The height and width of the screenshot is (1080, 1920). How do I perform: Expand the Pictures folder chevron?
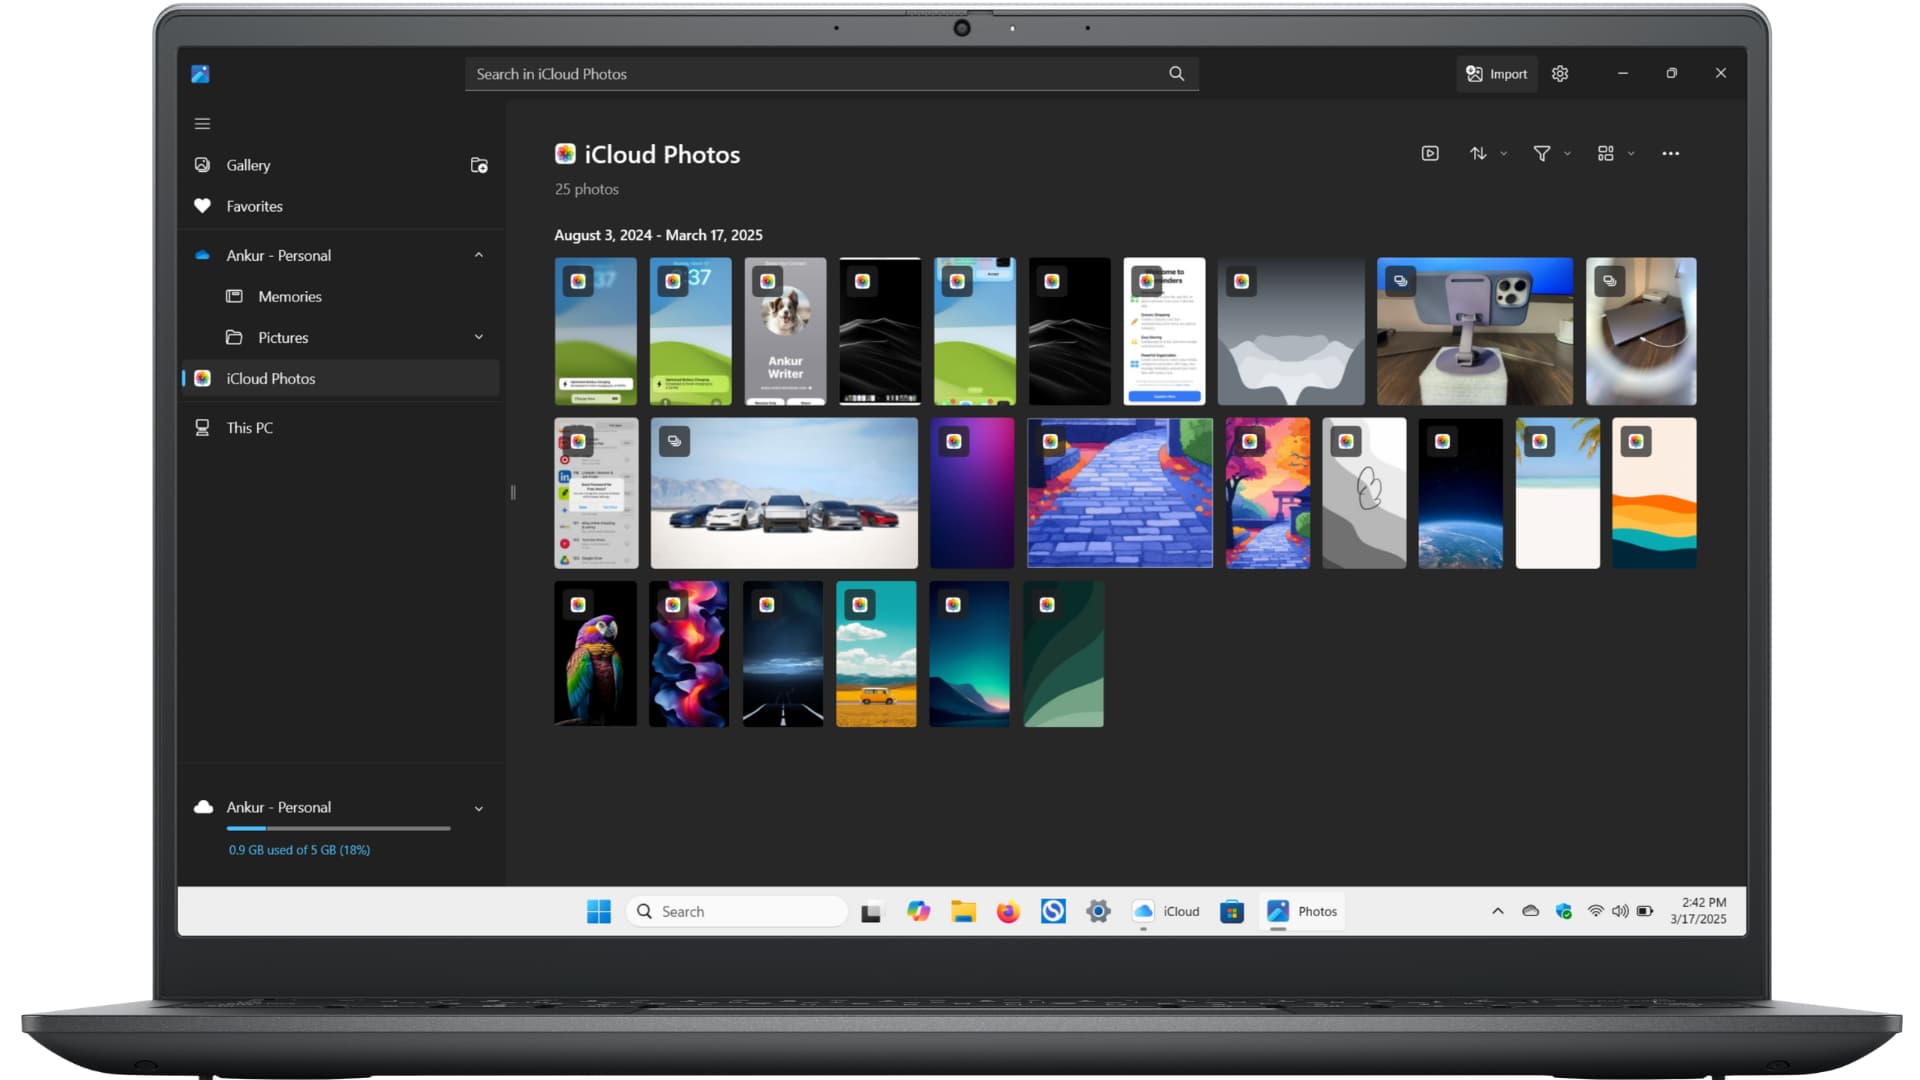[x=479, y=338]
